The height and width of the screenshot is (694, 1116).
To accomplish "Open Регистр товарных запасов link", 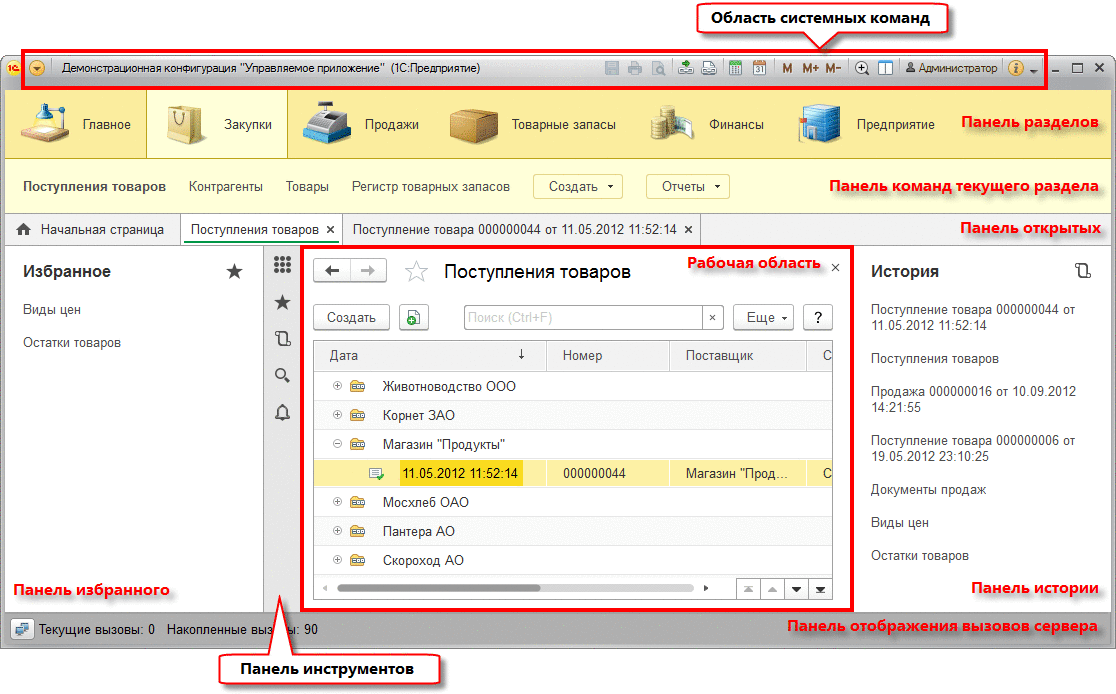I will pos(431,186).
